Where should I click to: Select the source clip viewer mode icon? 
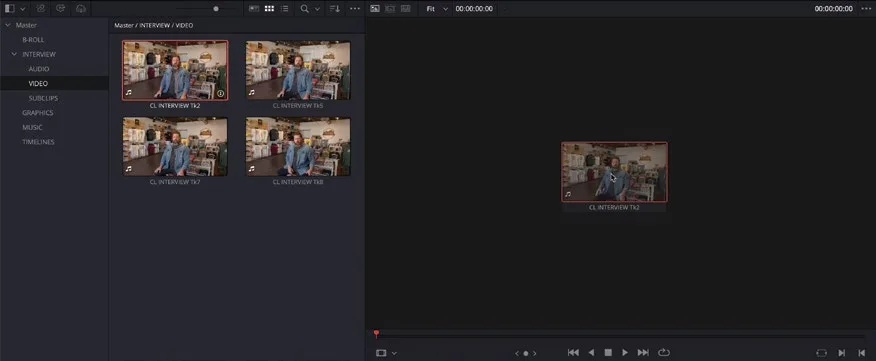375,8
